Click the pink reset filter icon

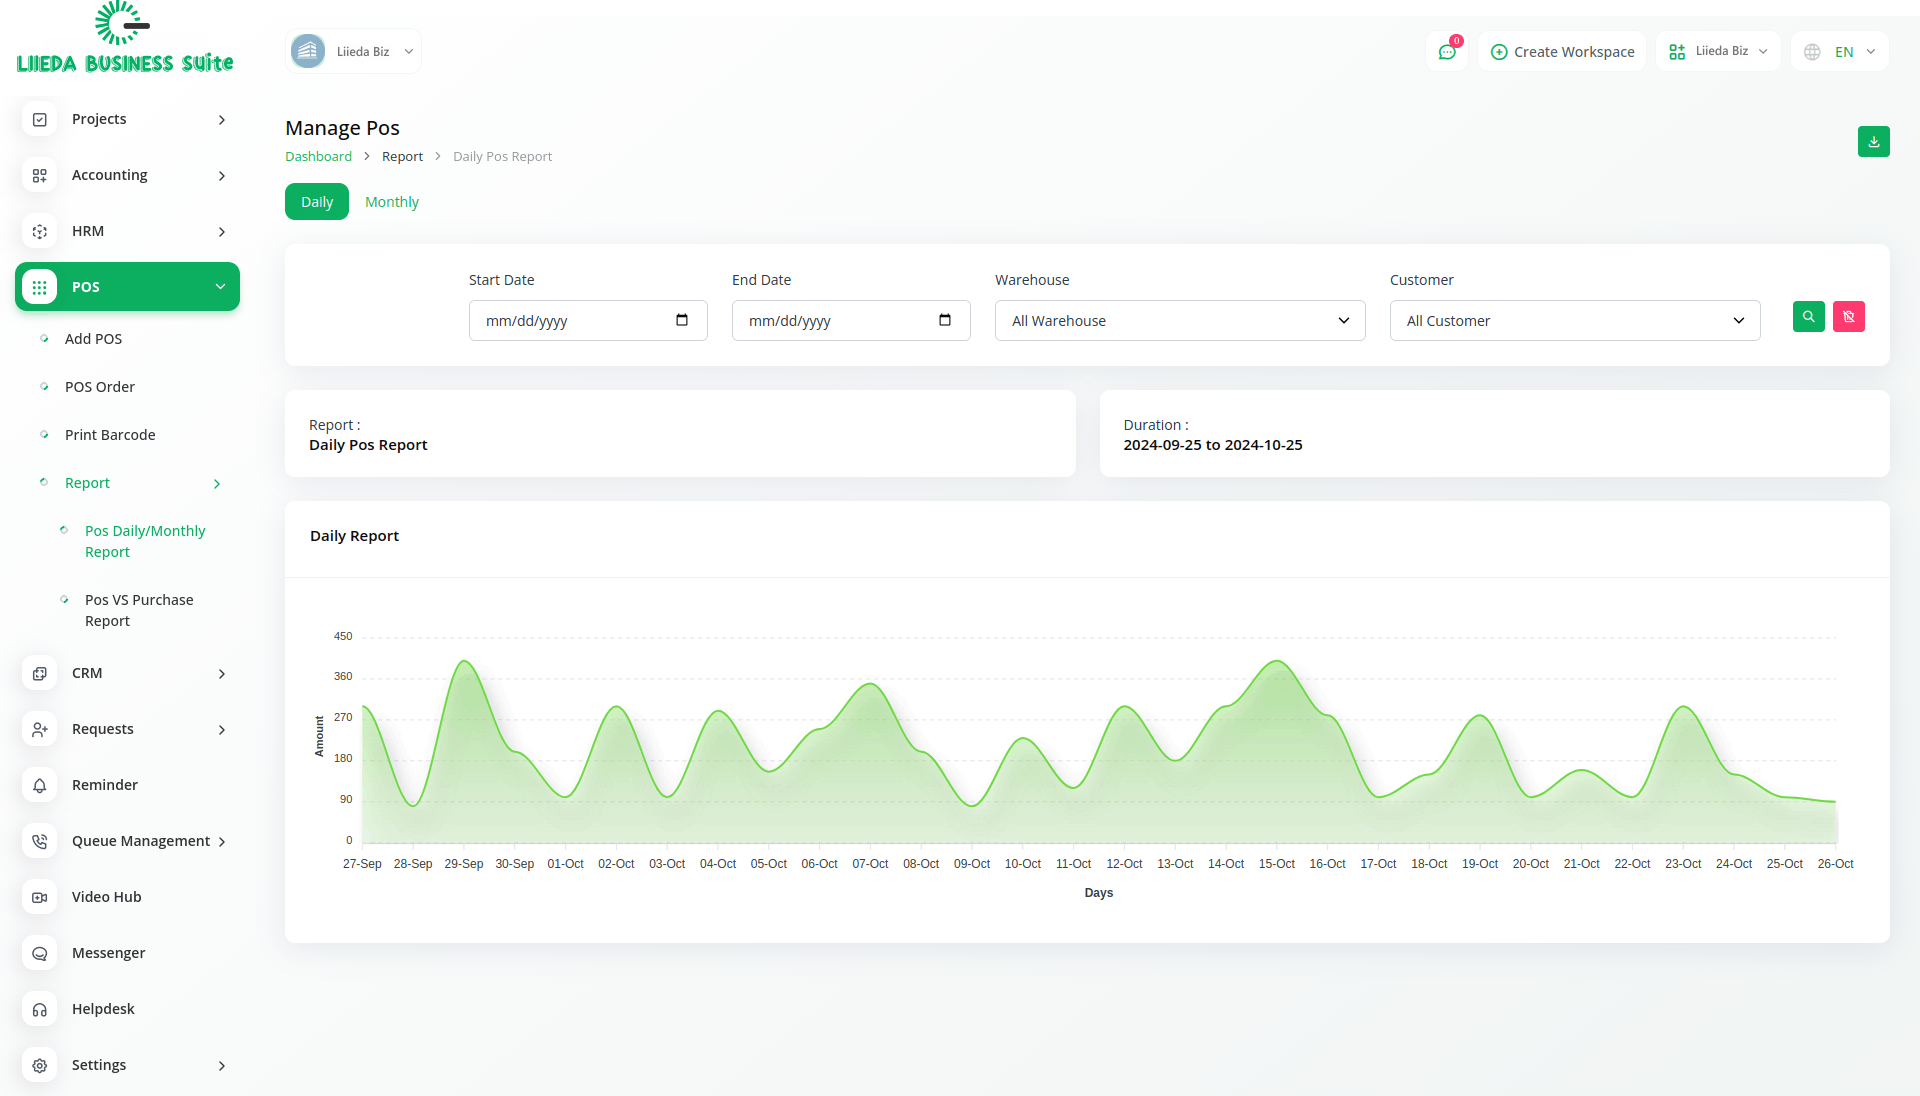[1848, 317]
